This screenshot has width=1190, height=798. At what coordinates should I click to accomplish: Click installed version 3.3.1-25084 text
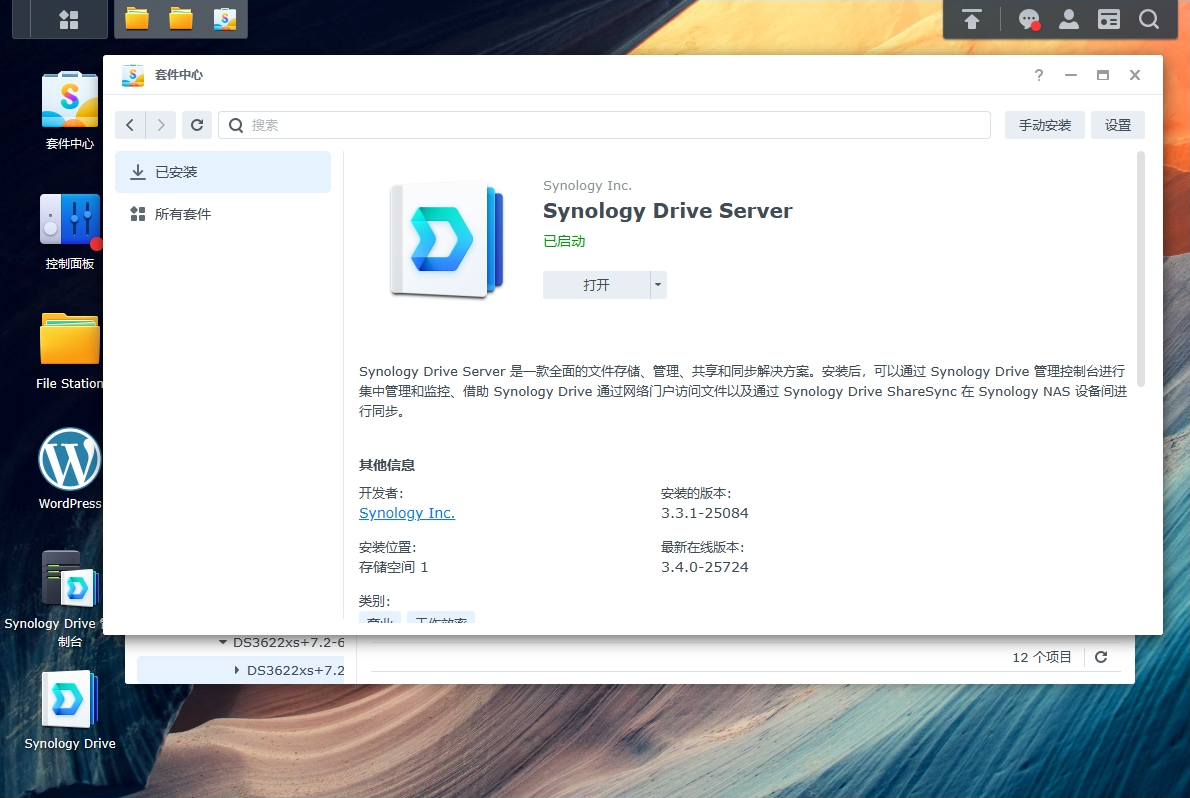pyautogui.click(x=704, y=513)
